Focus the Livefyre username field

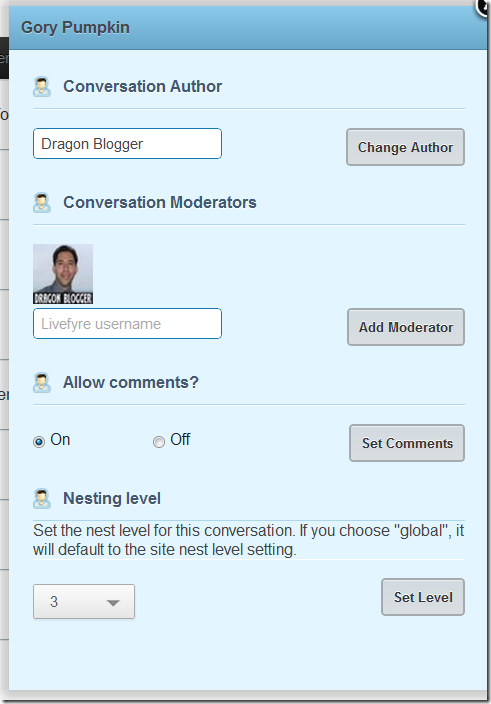[127, 323]
